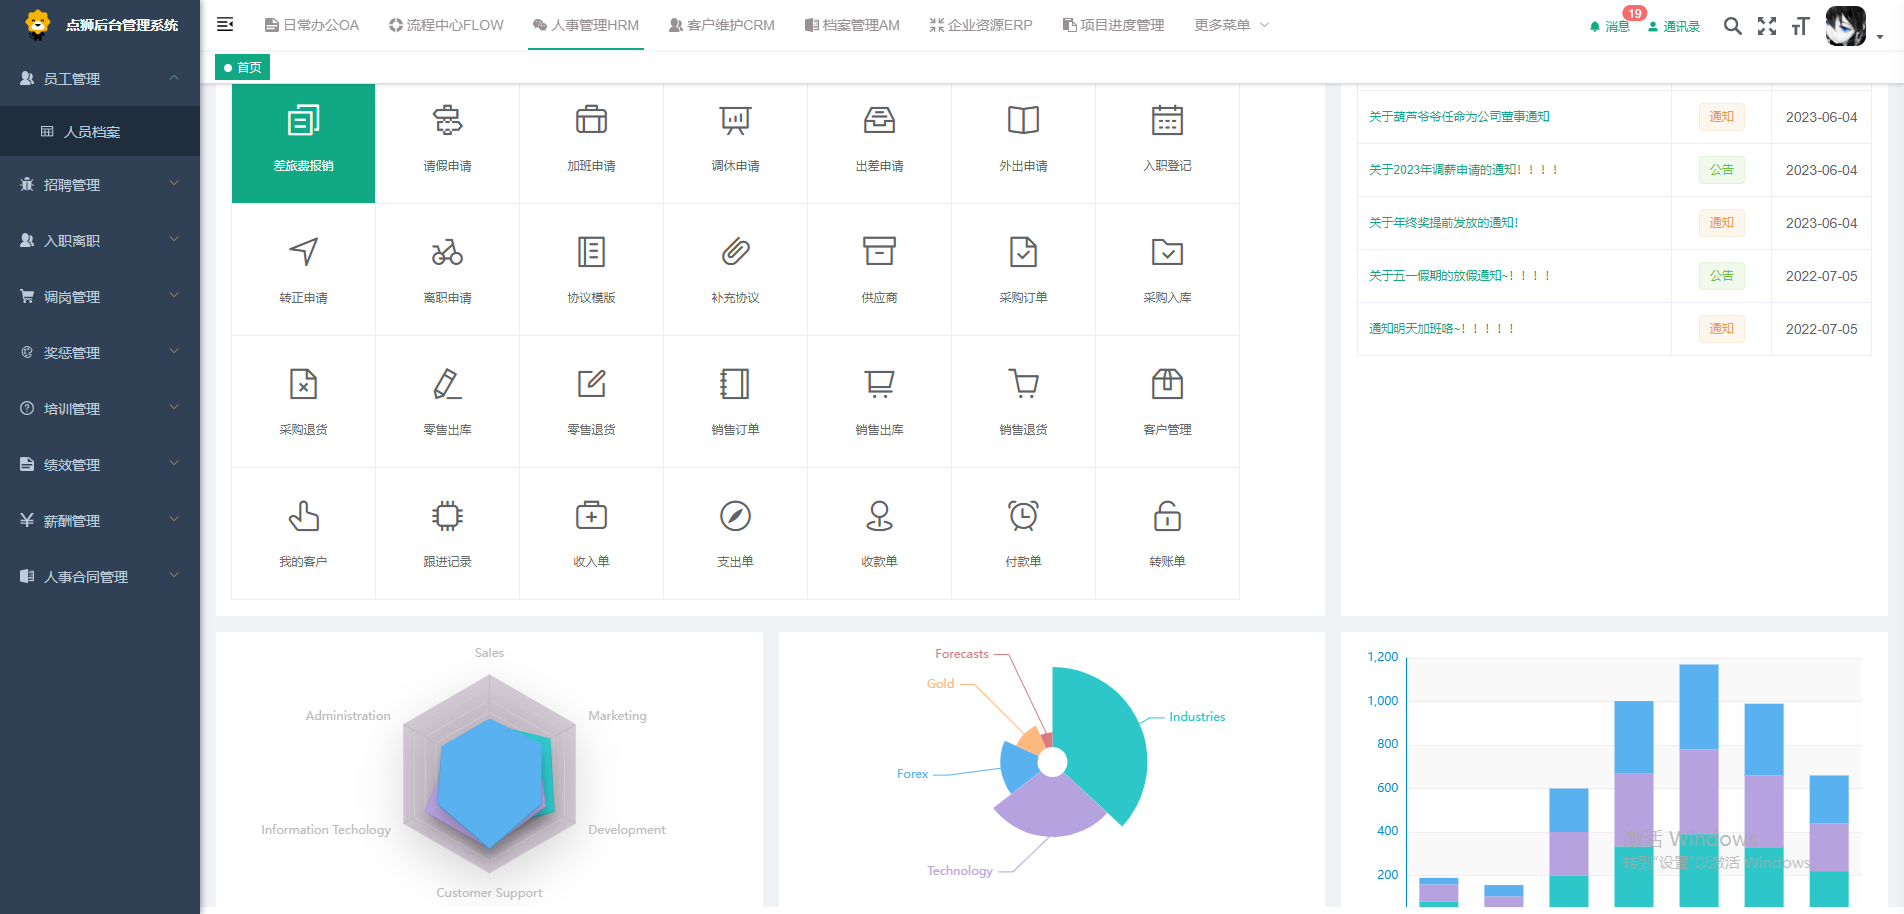1904x914 pixels.
Task: Open the 付款单 alarm clock icon
Action: click(1023, 516)
